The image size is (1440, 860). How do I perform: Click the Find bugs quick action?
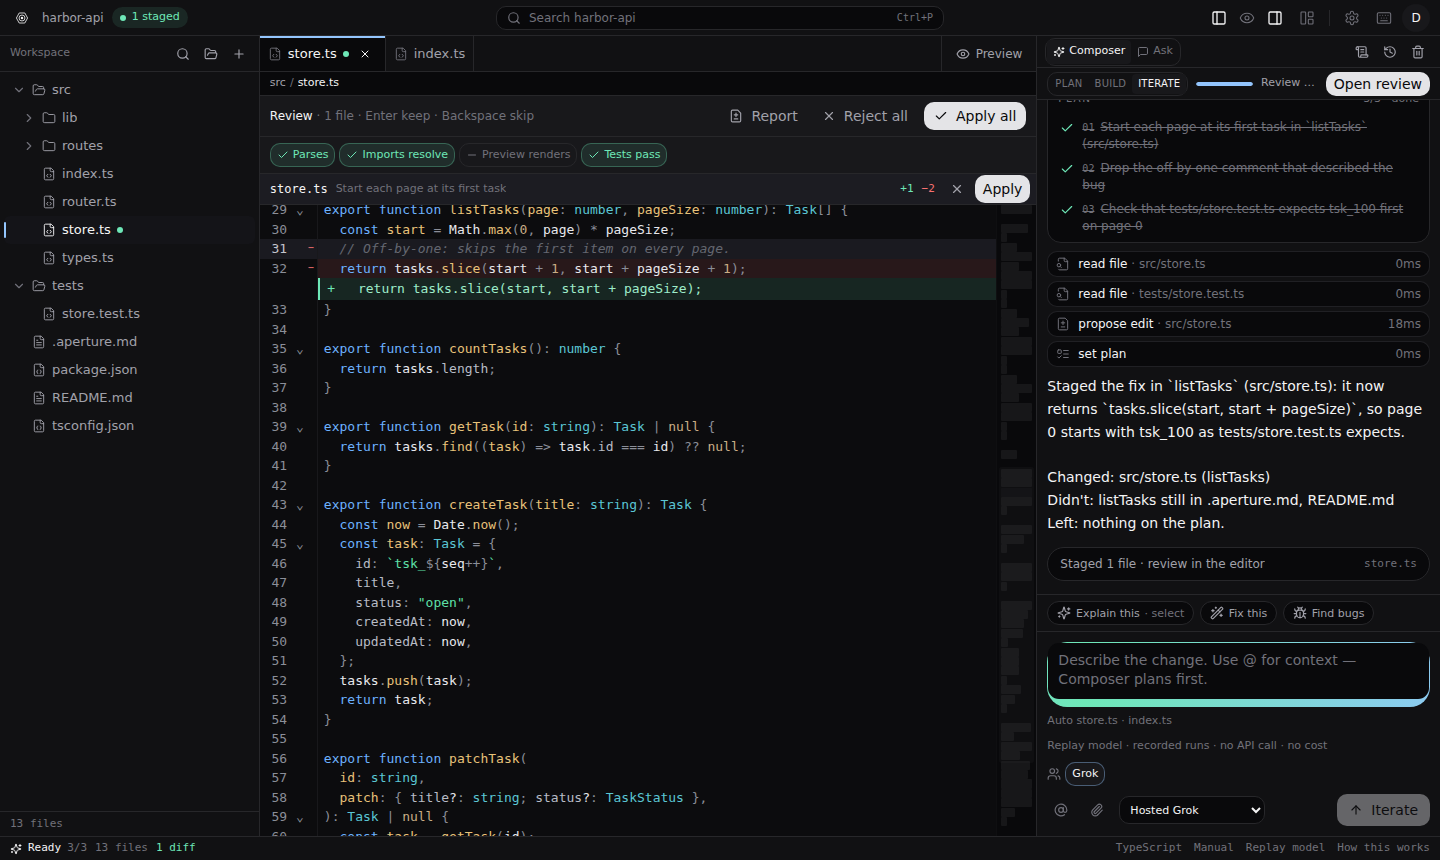point(1328,613)
